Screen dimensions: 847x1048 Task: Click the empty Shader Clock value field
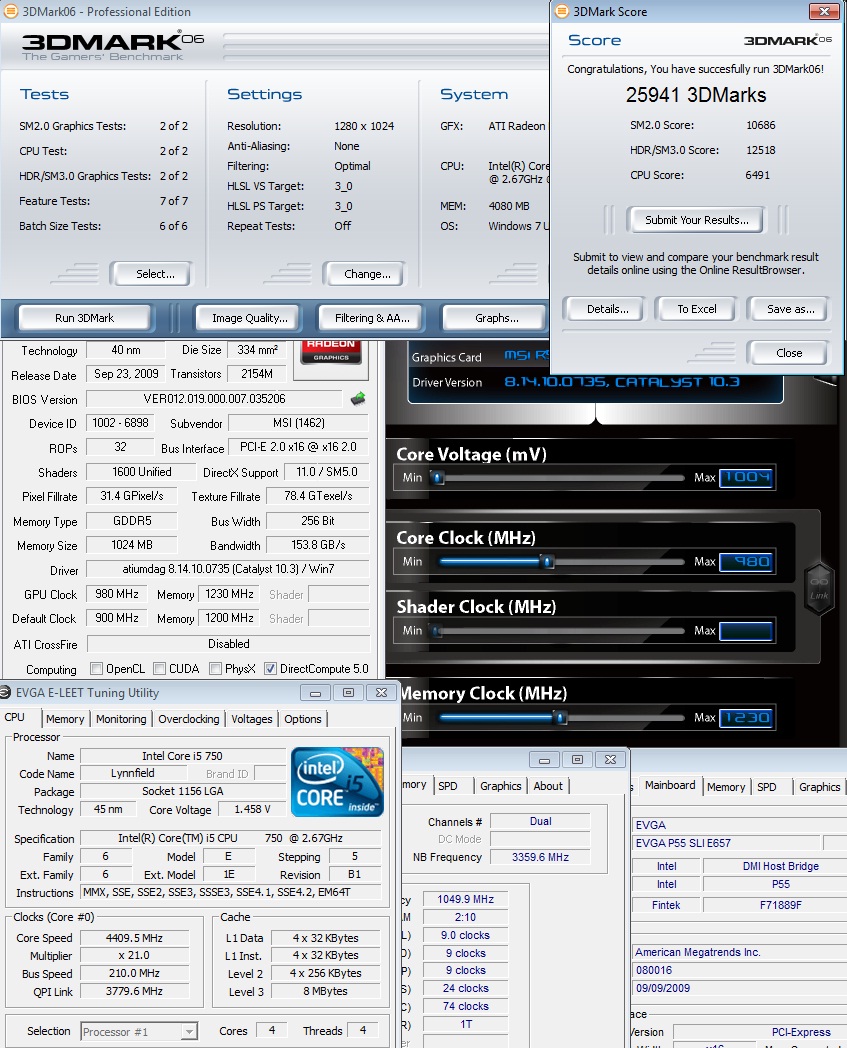[x=747, y=631]
